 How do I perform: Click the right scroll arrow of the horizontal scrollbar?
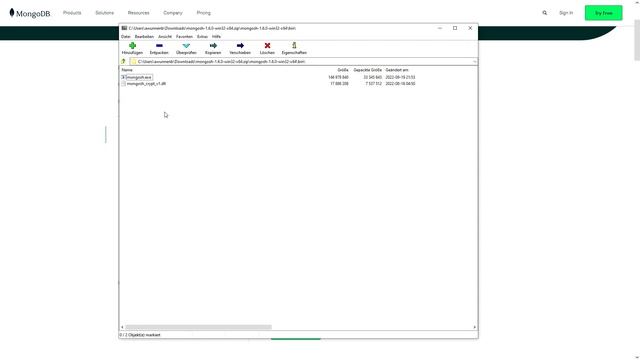[474, 327]
